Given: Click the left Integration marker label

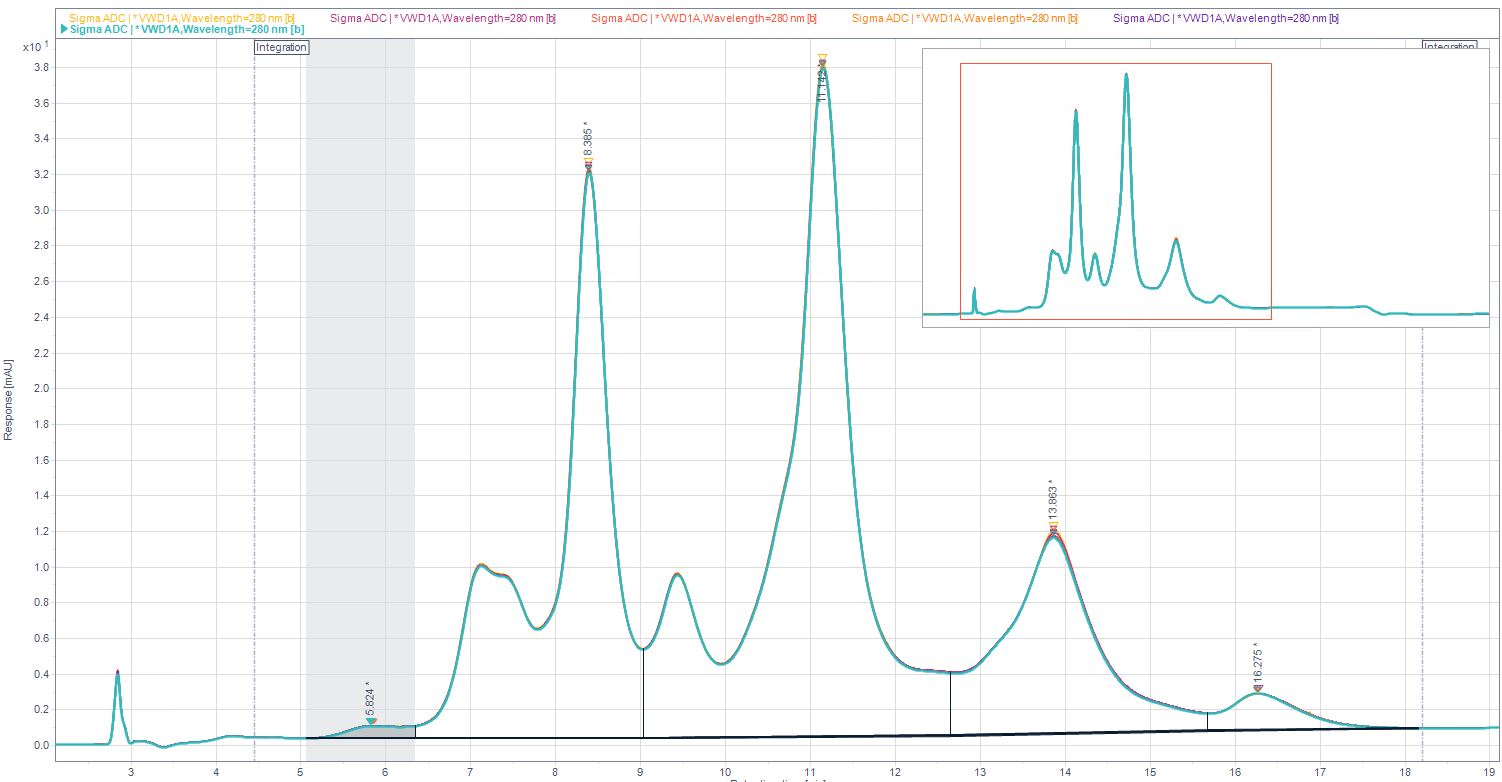Looking at the screenshot, I should (281, 47).
